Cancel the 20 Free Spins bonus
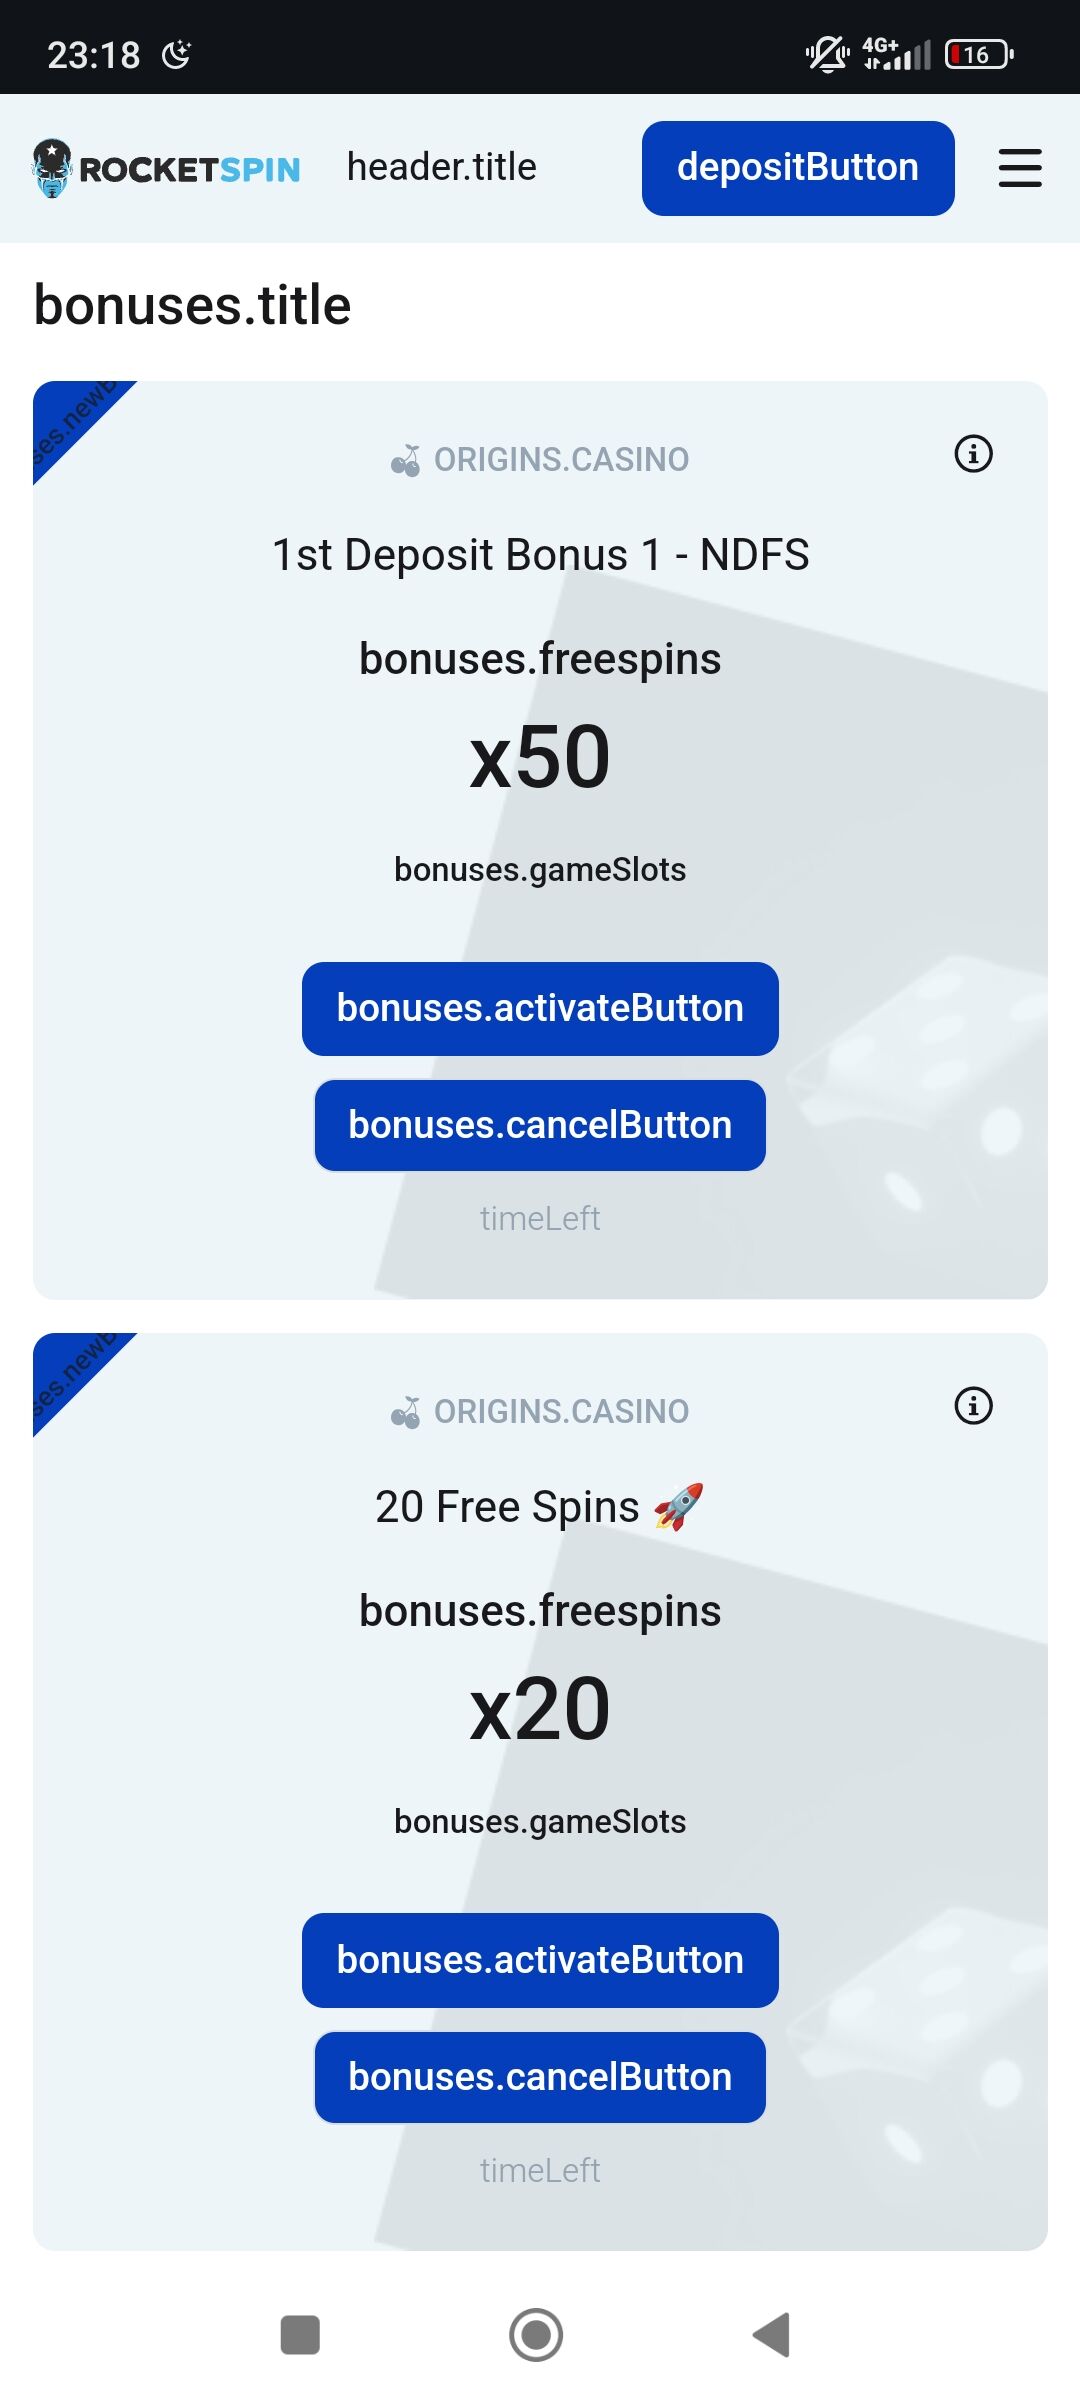The height and width of the screenshot is (2400, 1080). tap(540, 2077)
